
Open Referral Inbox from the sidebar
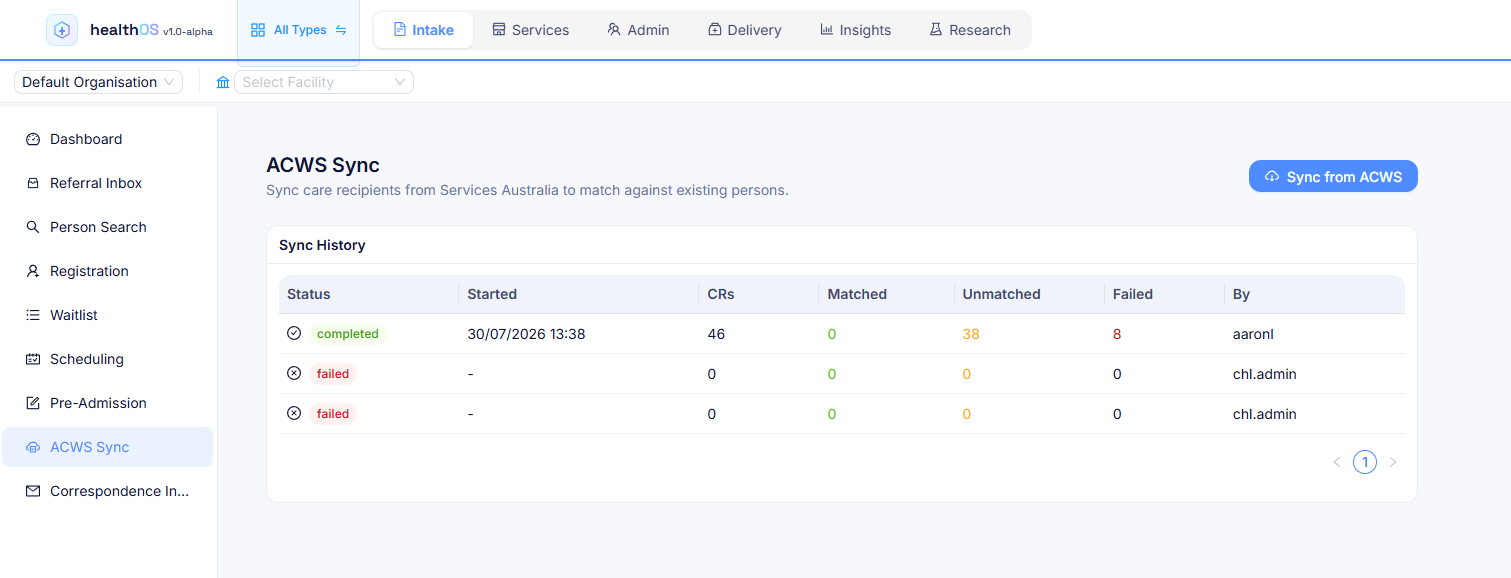click(x=108, y=183)
